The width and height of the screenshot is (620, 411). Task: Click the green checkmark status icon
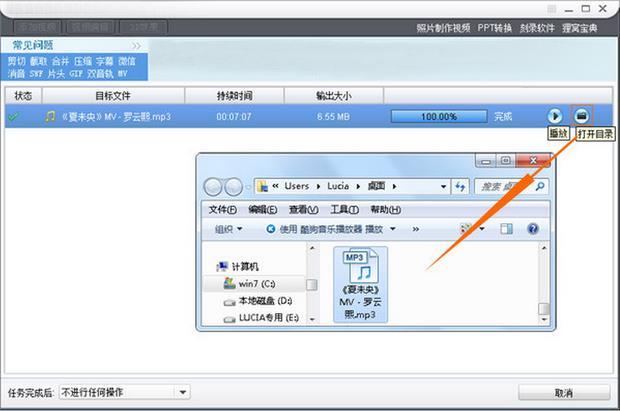tap(12, 117)
